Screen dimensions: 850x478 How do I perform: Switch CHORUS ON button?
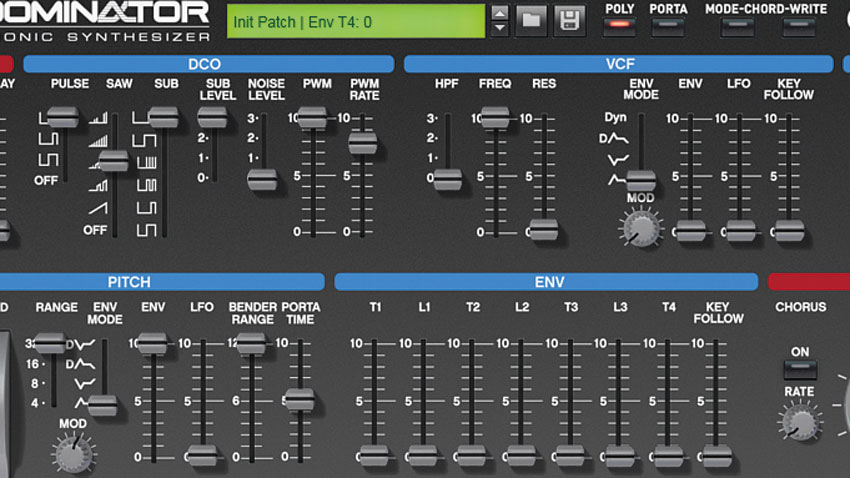[800, 369]
